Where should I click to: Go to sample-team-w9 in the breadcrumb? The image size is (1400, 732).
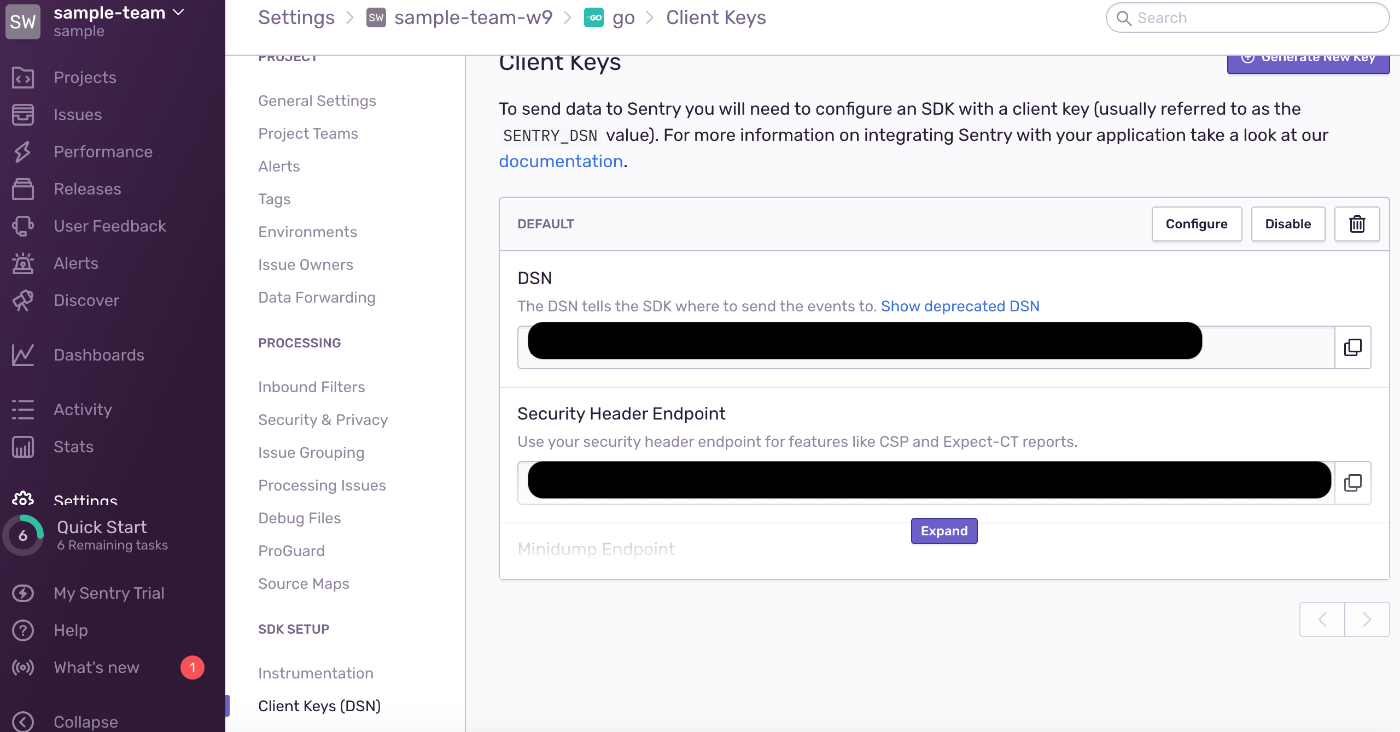coord(473,18)
